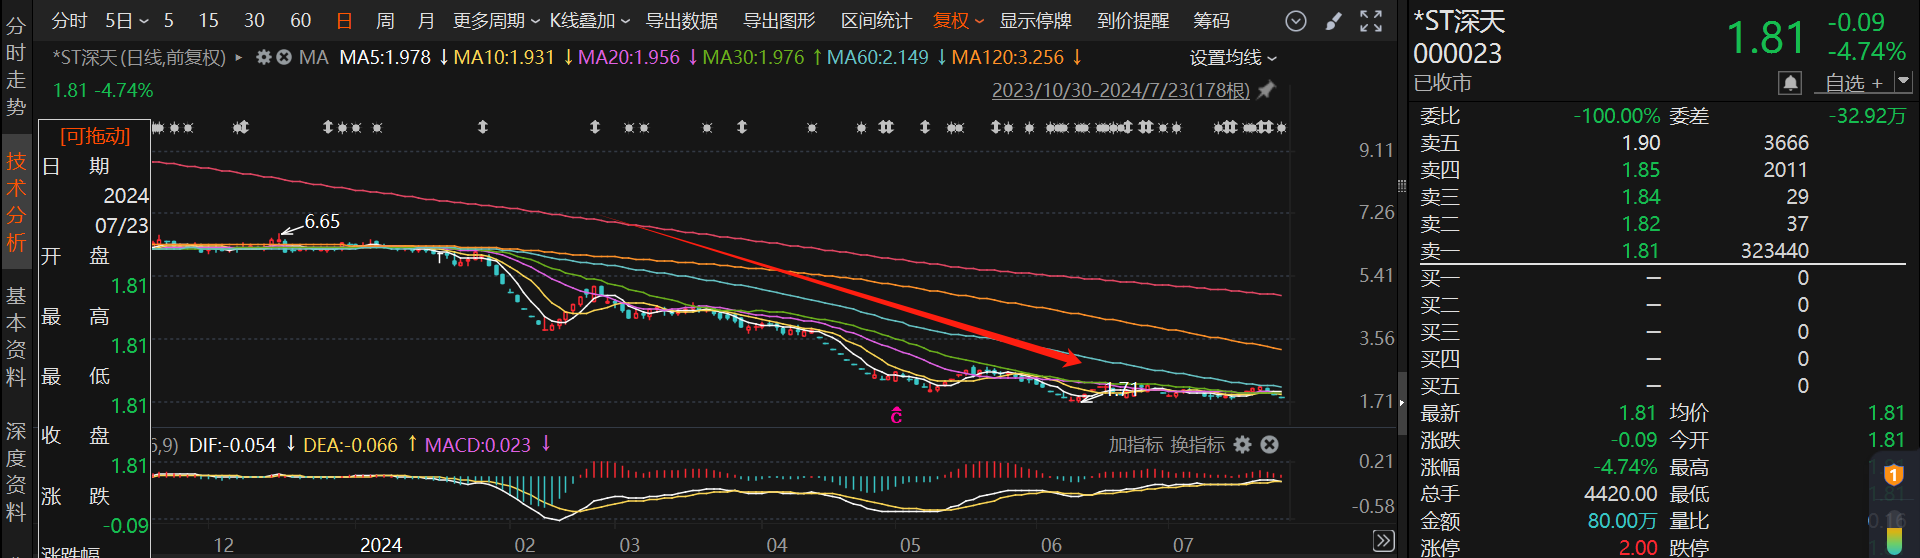Click the small arrow beside chart title
This screenshot has width=1920, height=558.
coord(239,58)
